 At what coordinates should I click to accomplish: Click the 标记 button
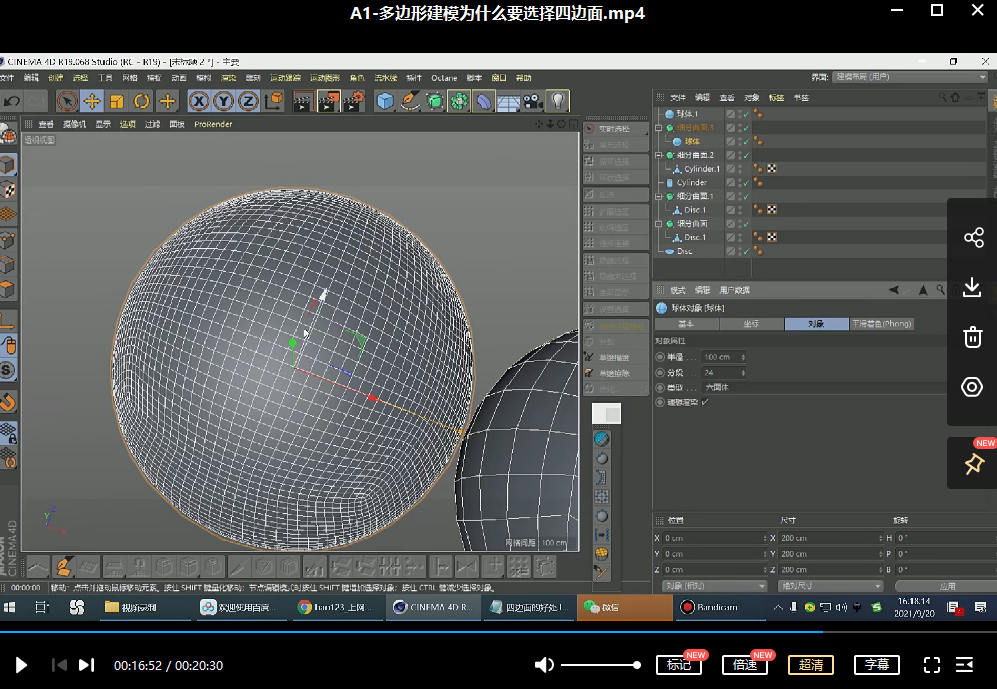[679, 665]
